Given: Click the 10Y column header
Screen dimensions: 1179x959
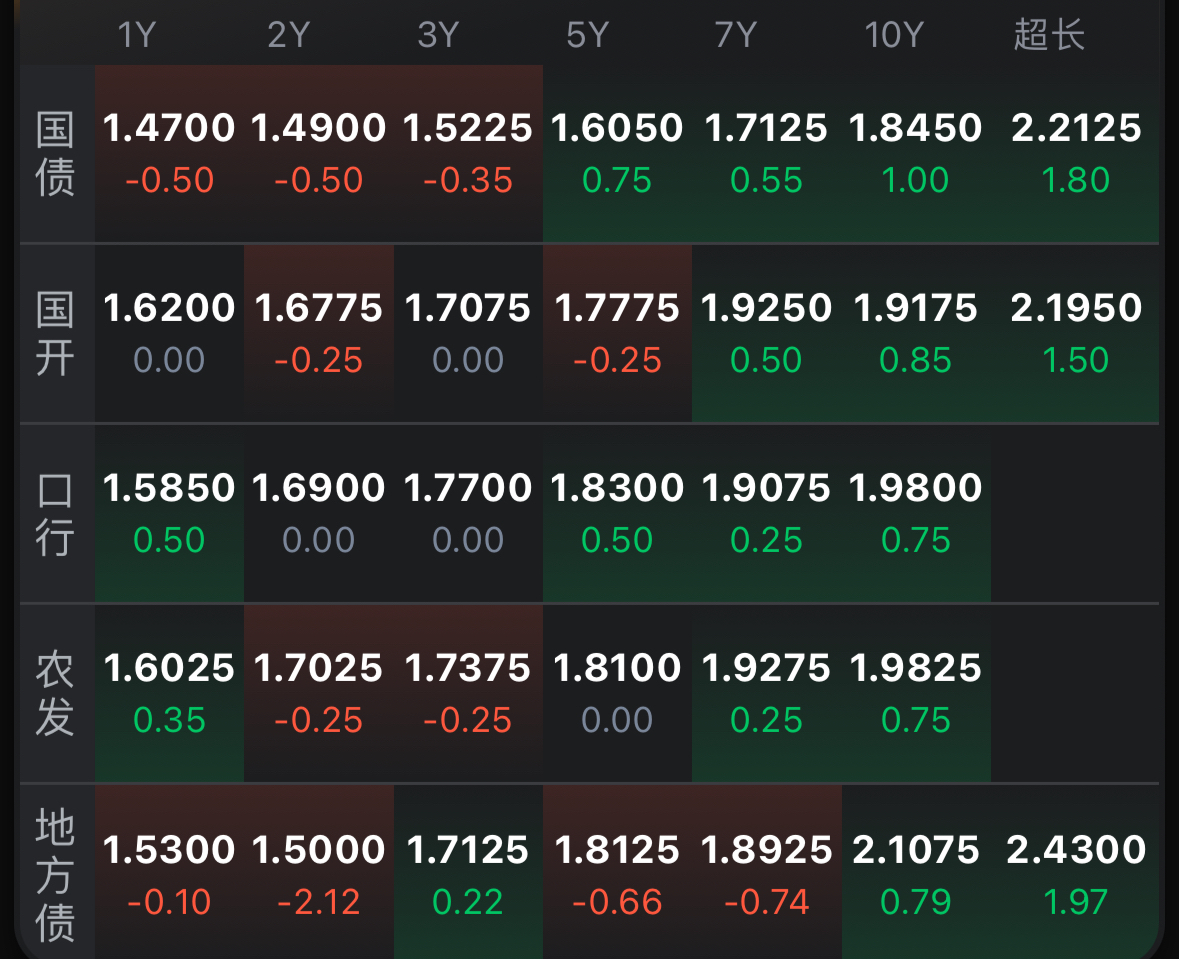Looking at the screenshot, I should [x=893, y=35].
